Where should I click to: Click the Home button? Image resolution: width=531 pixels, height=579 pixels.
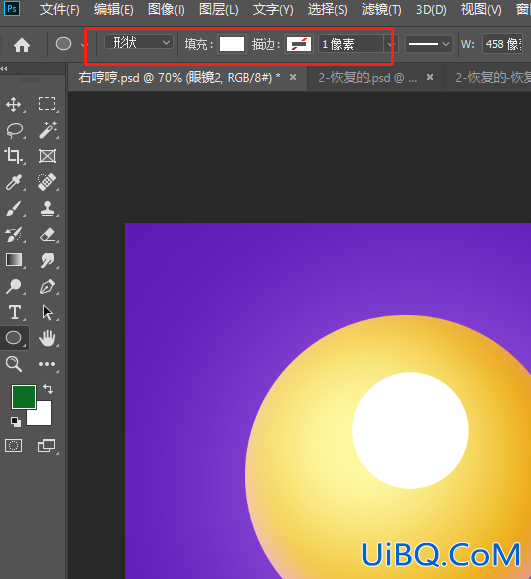coord(22,45)
